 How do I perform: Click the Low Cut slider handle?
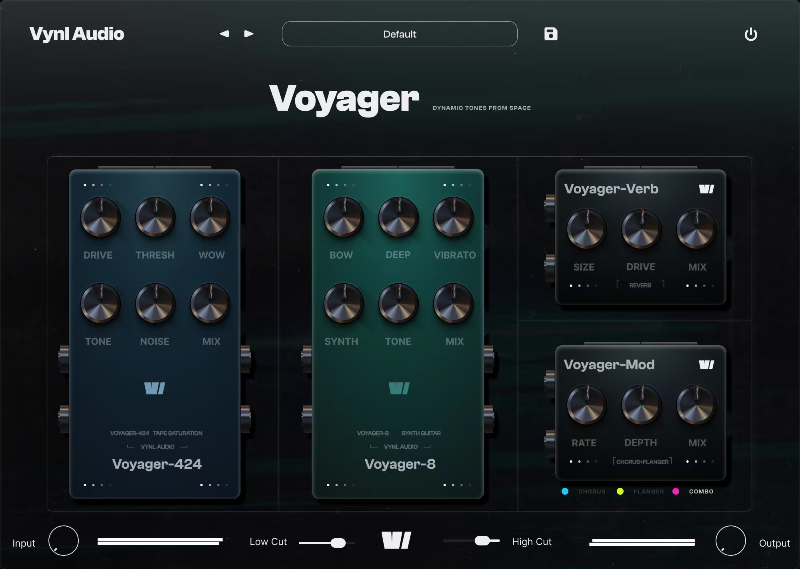click(338, 543)
